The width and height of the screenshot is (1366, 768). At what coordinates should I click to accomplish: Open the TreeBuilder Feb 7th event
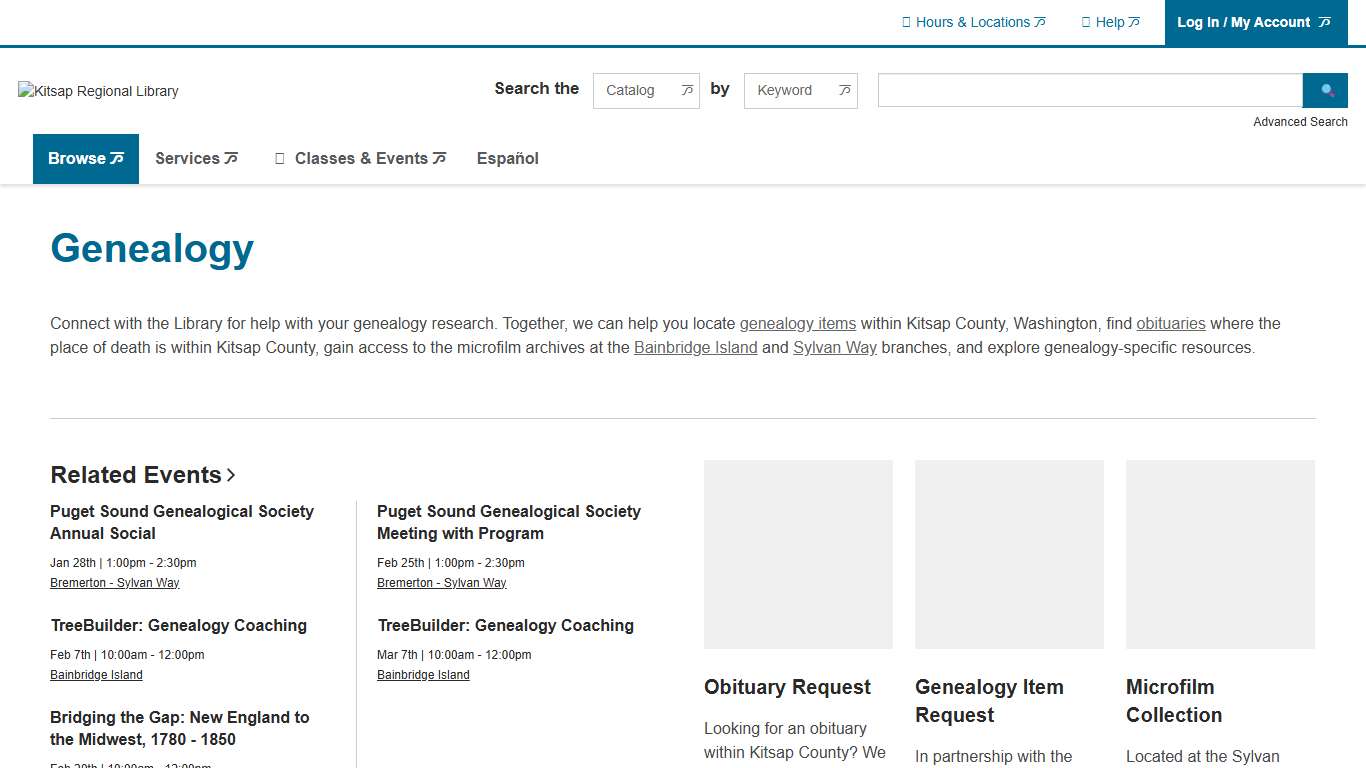pos(179,626)
